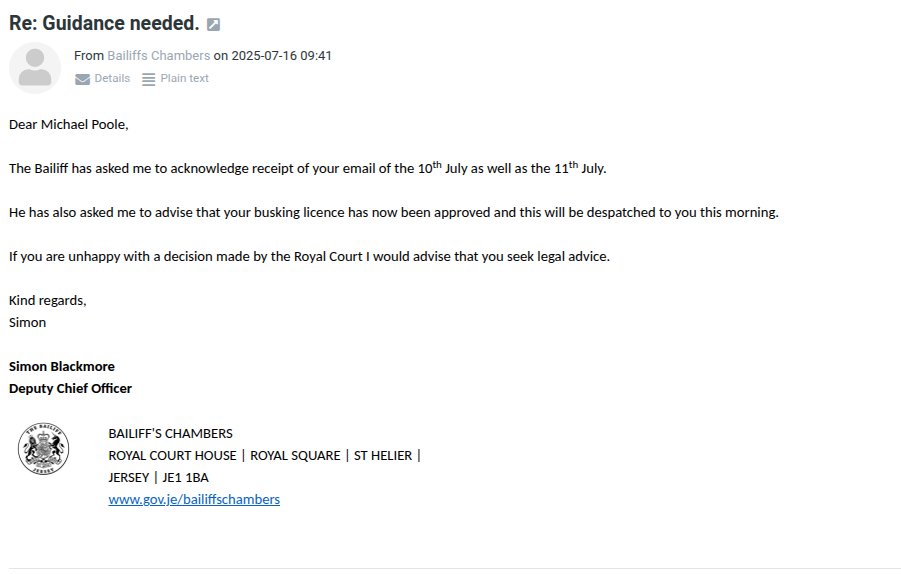Viewport: 901px width, 574px height.
Task: Expand the message Details label
Action: click(x=112, y=78)
